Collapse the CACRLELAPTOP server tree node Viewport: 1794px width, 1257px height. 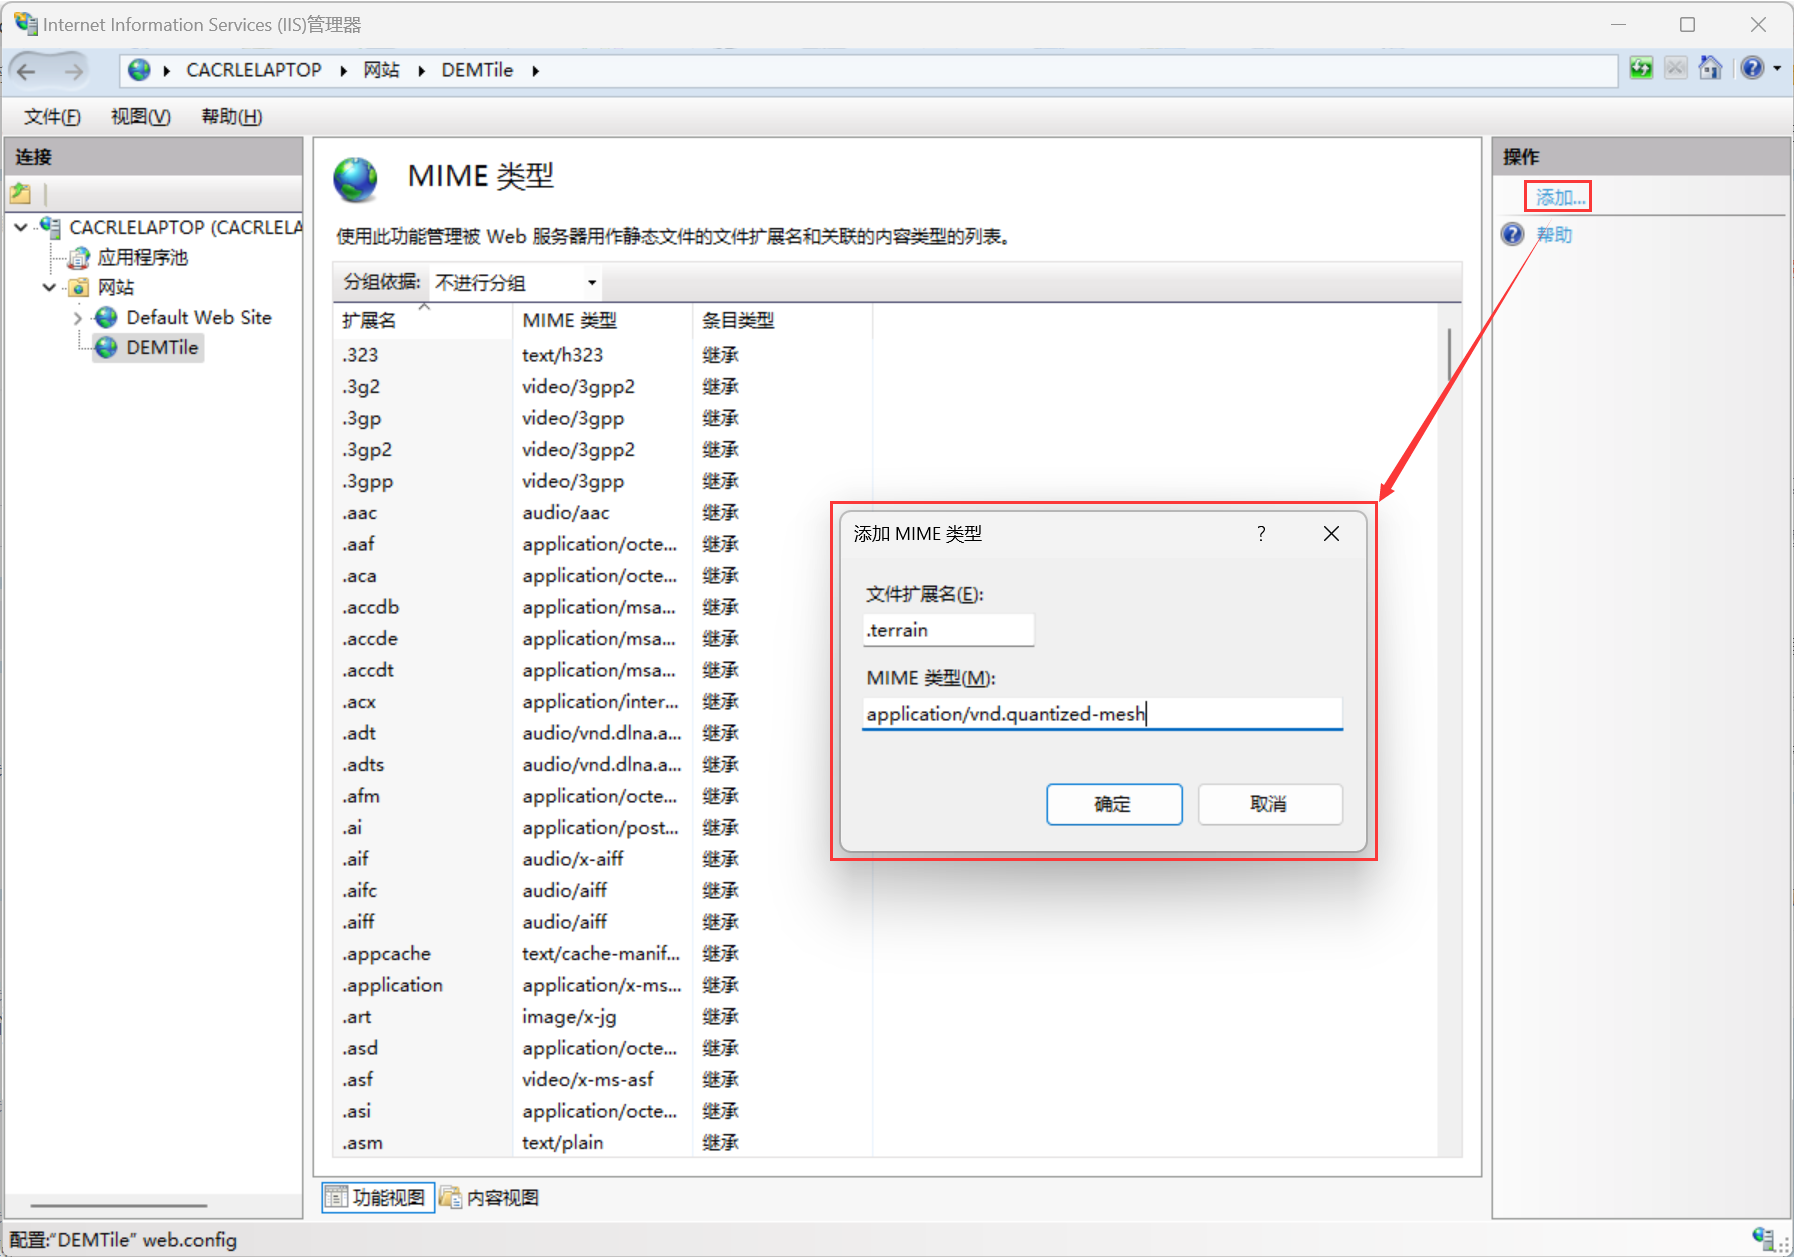(x=21, y=228)
